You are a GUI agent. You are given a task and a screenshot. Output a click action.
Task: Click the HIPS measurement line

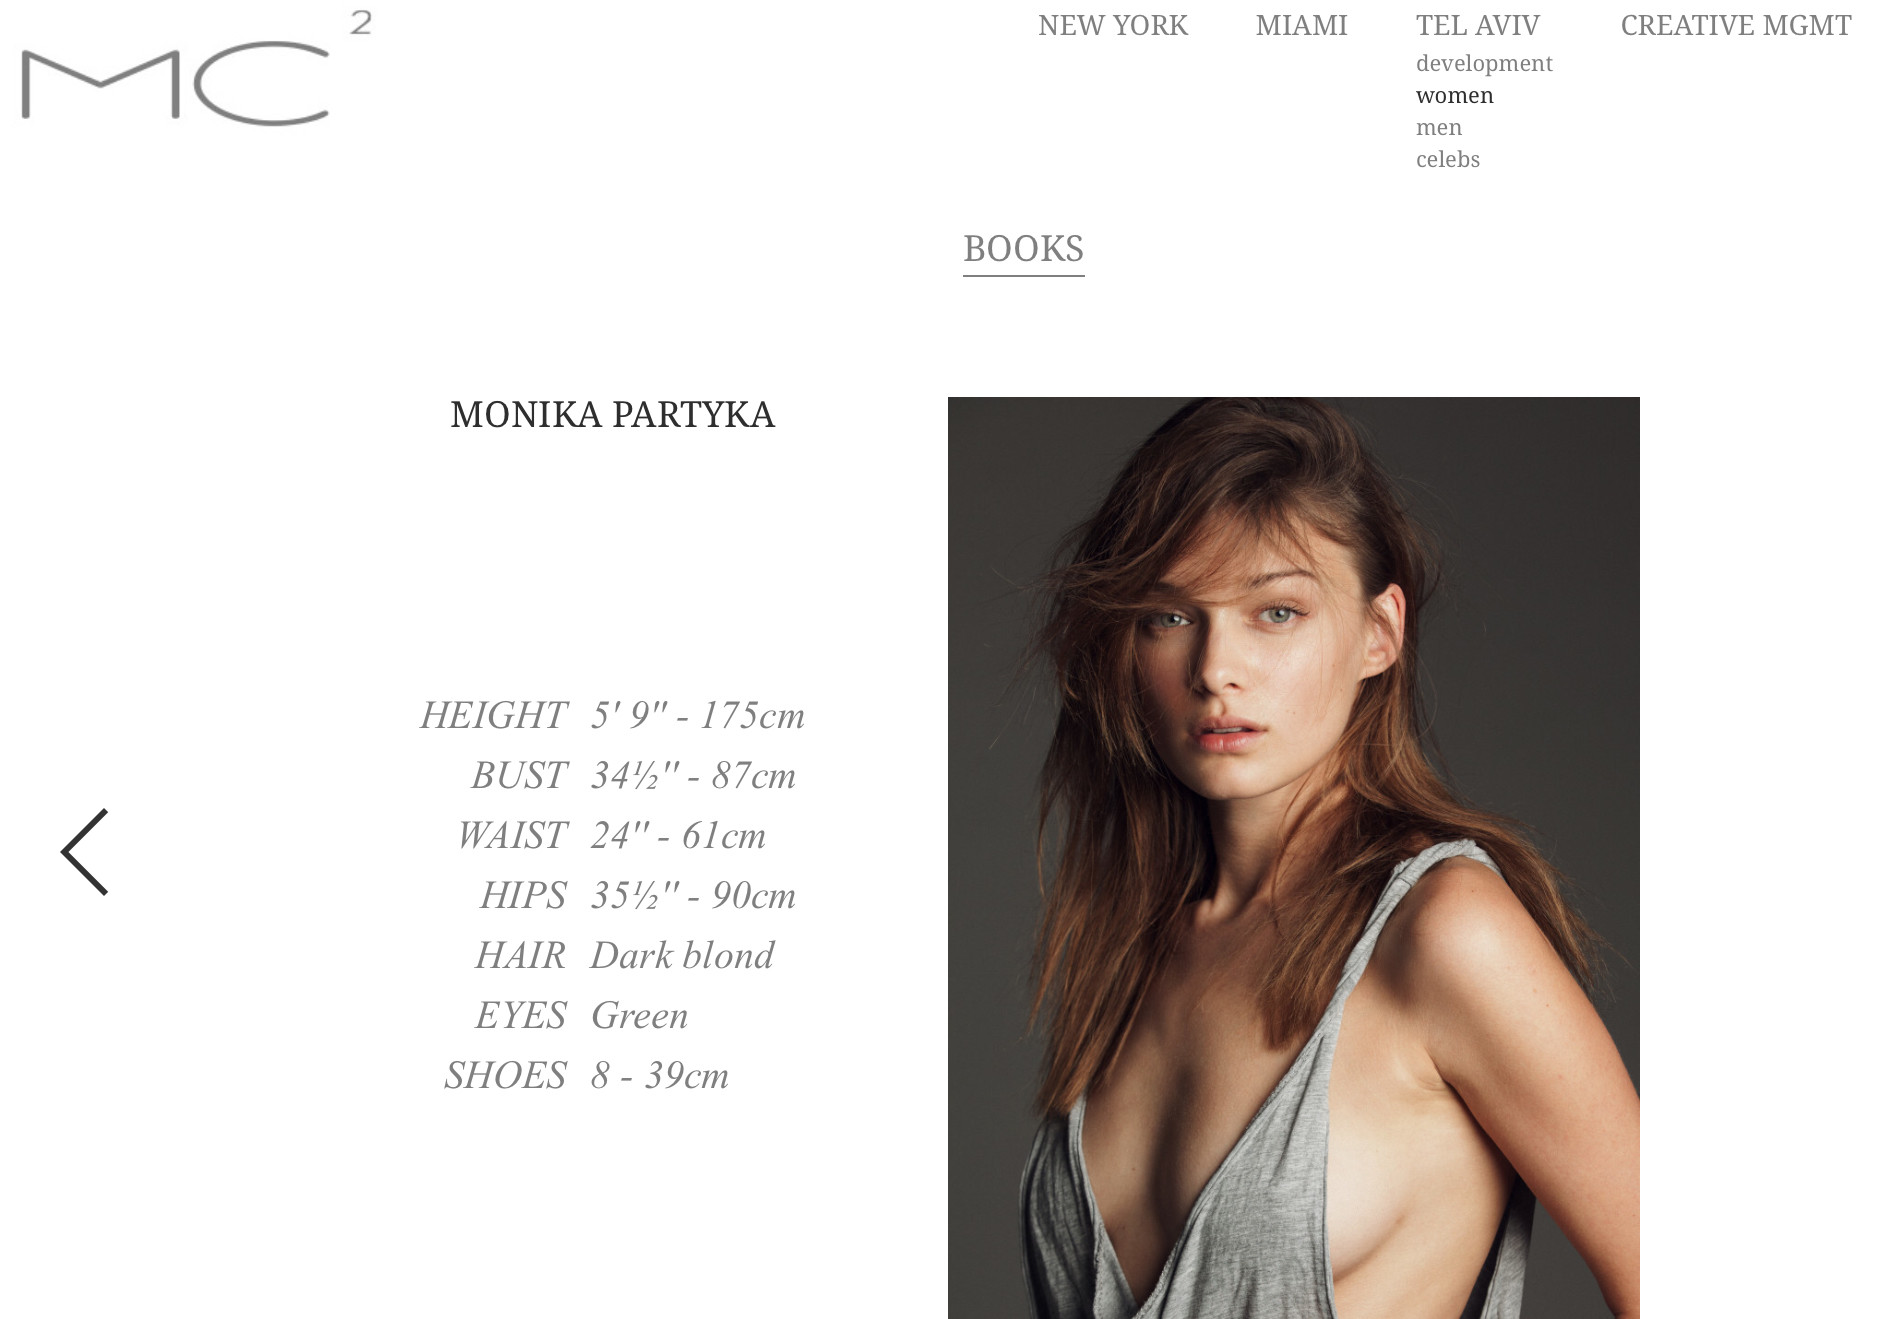(638, 896)
